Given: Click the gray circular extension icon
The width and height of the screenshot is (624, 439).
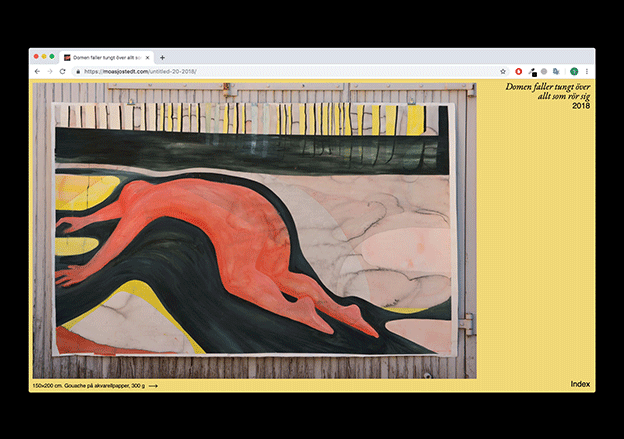Looking at the screenshot, I should tap(544, 71).
